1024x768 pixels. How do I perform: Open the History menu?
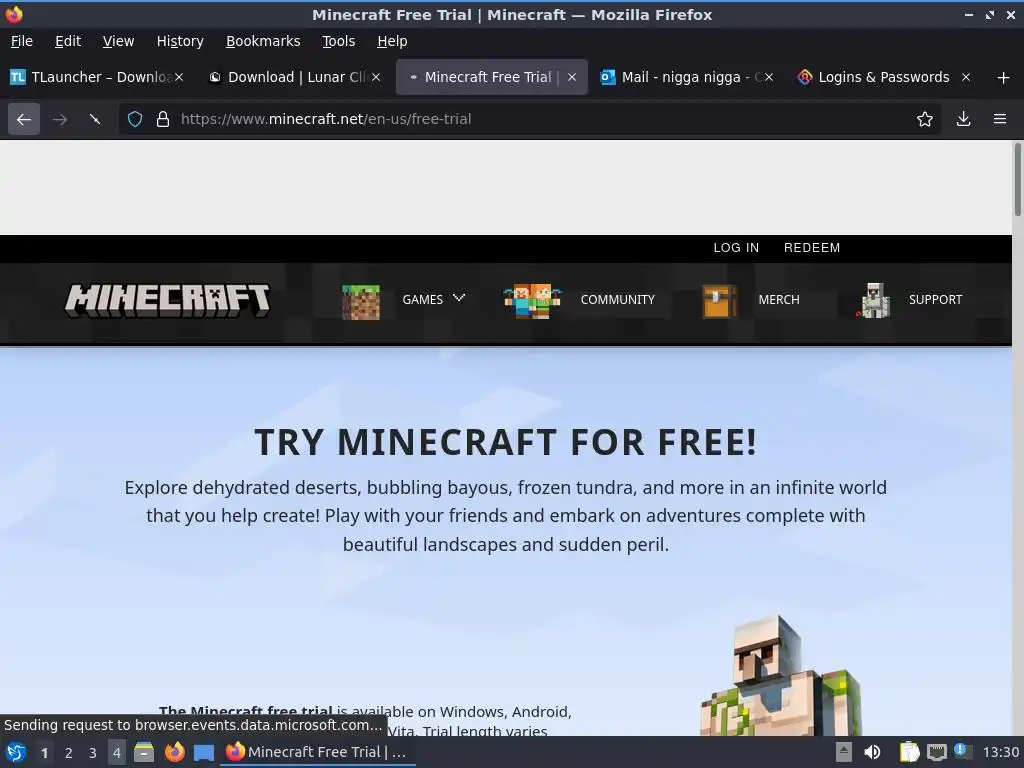180,41
